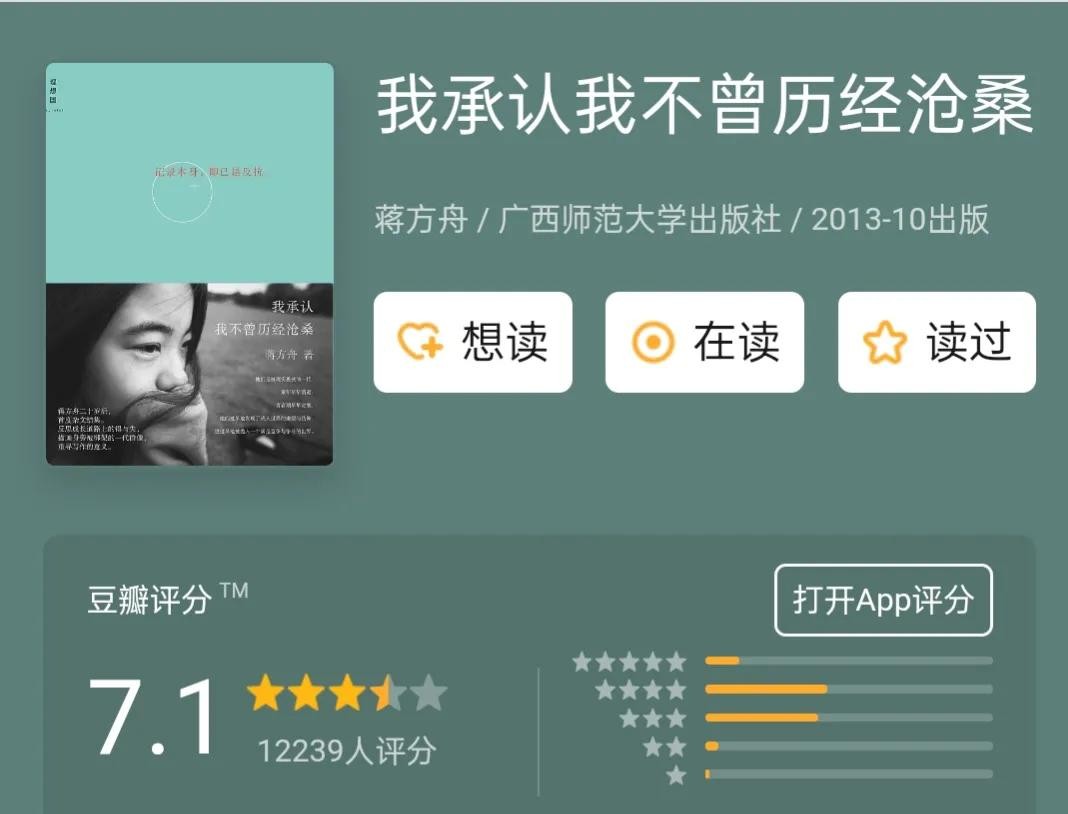The height and width of the screenshot is (814, 1068).
Task: Click the three-star distribution bar
Action: point(849,718)
